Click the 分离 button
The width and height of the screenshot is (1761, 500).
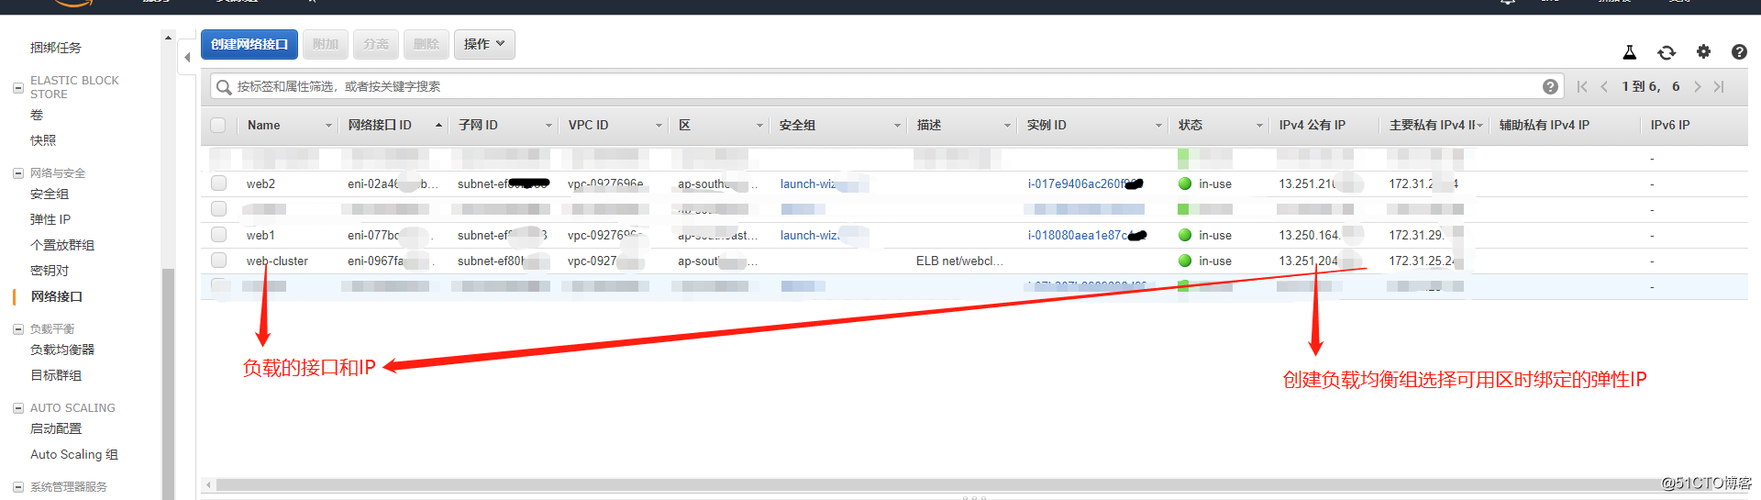(376, 44)
